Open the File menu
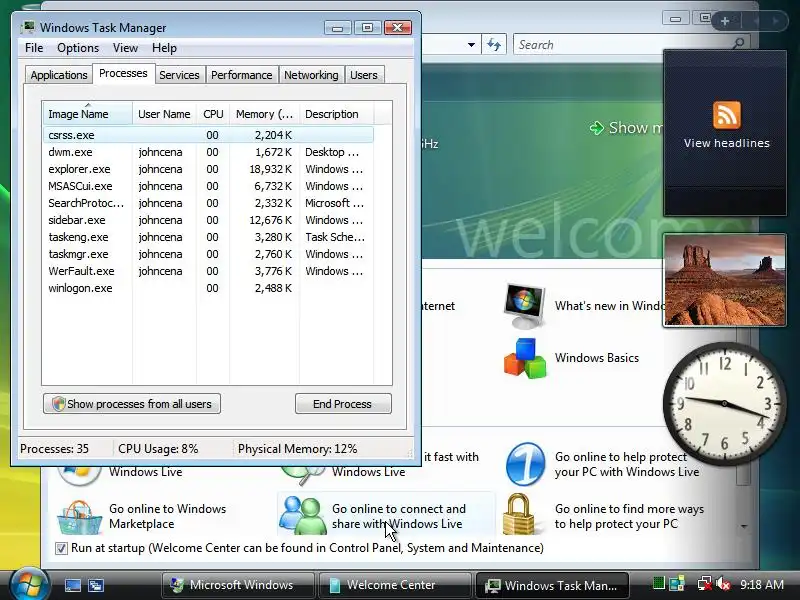This screenshot has width=800, height=600. pyautogui.click(x=34, y=48)
